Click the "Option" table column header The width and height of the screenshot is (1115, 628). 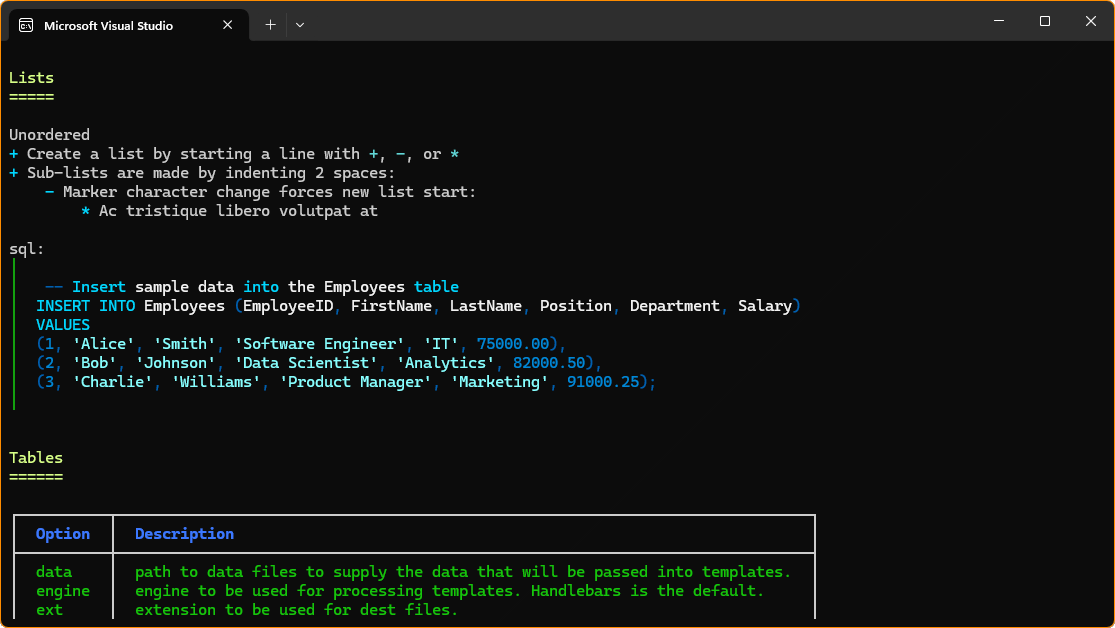tap(63, 534)
